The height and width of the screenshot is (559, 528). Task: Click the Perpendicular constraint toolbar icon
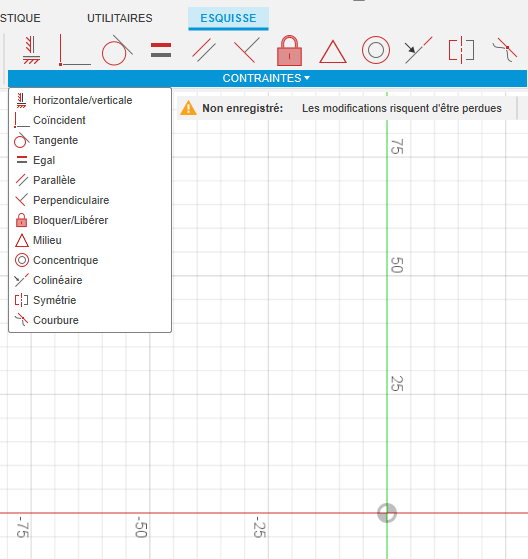pos(247,50)
